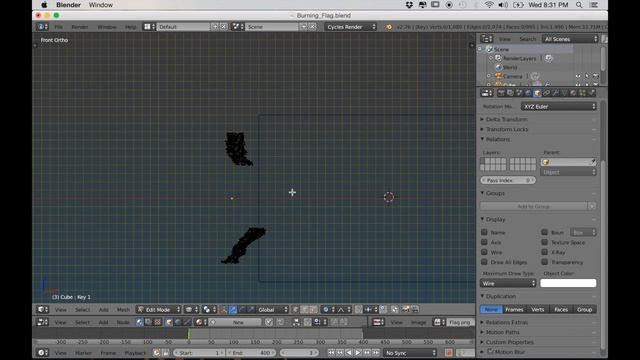This screenshot has height=360, width=640.
Task: Open the Object properties tab icon
Action: coord(537,93)
